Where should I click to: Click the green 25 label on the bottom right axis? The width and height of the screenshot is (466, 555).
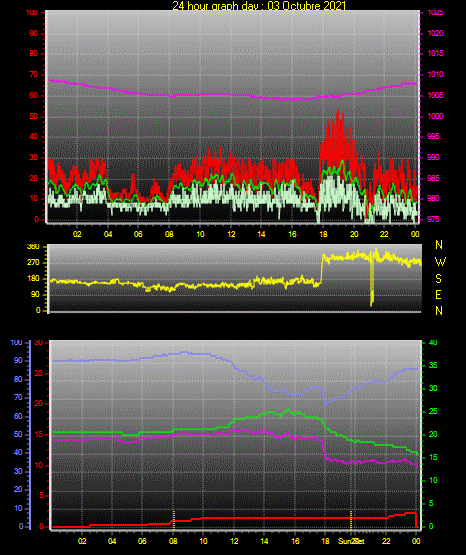433,411
